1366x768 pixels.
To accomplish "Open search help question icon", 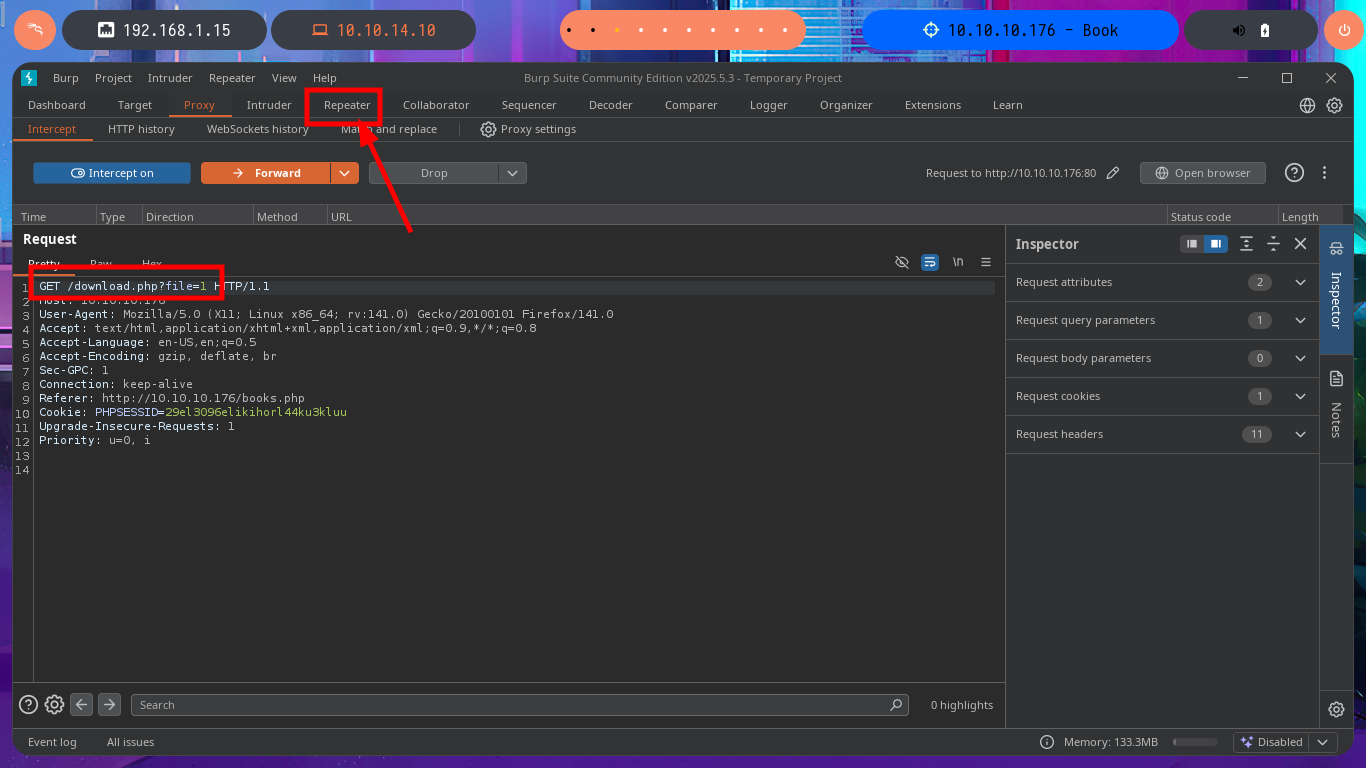I will click(x=29, y=705).
